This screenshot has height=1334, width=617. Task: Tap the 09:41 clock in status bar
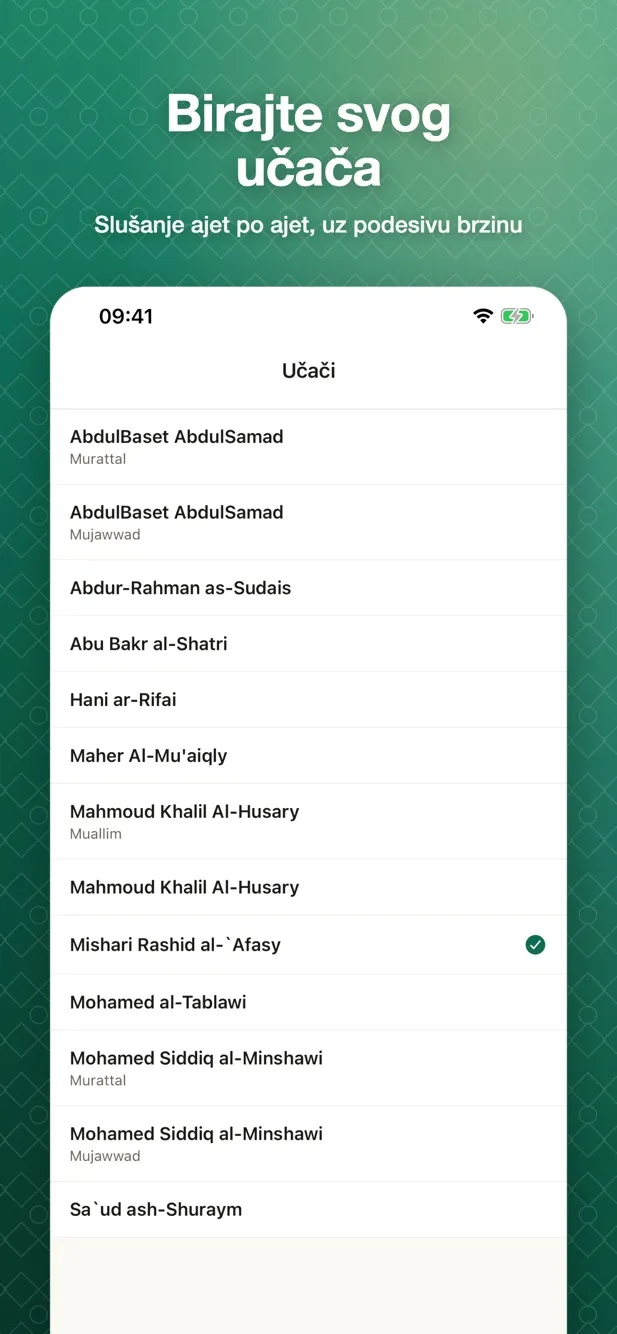point(126,316)
